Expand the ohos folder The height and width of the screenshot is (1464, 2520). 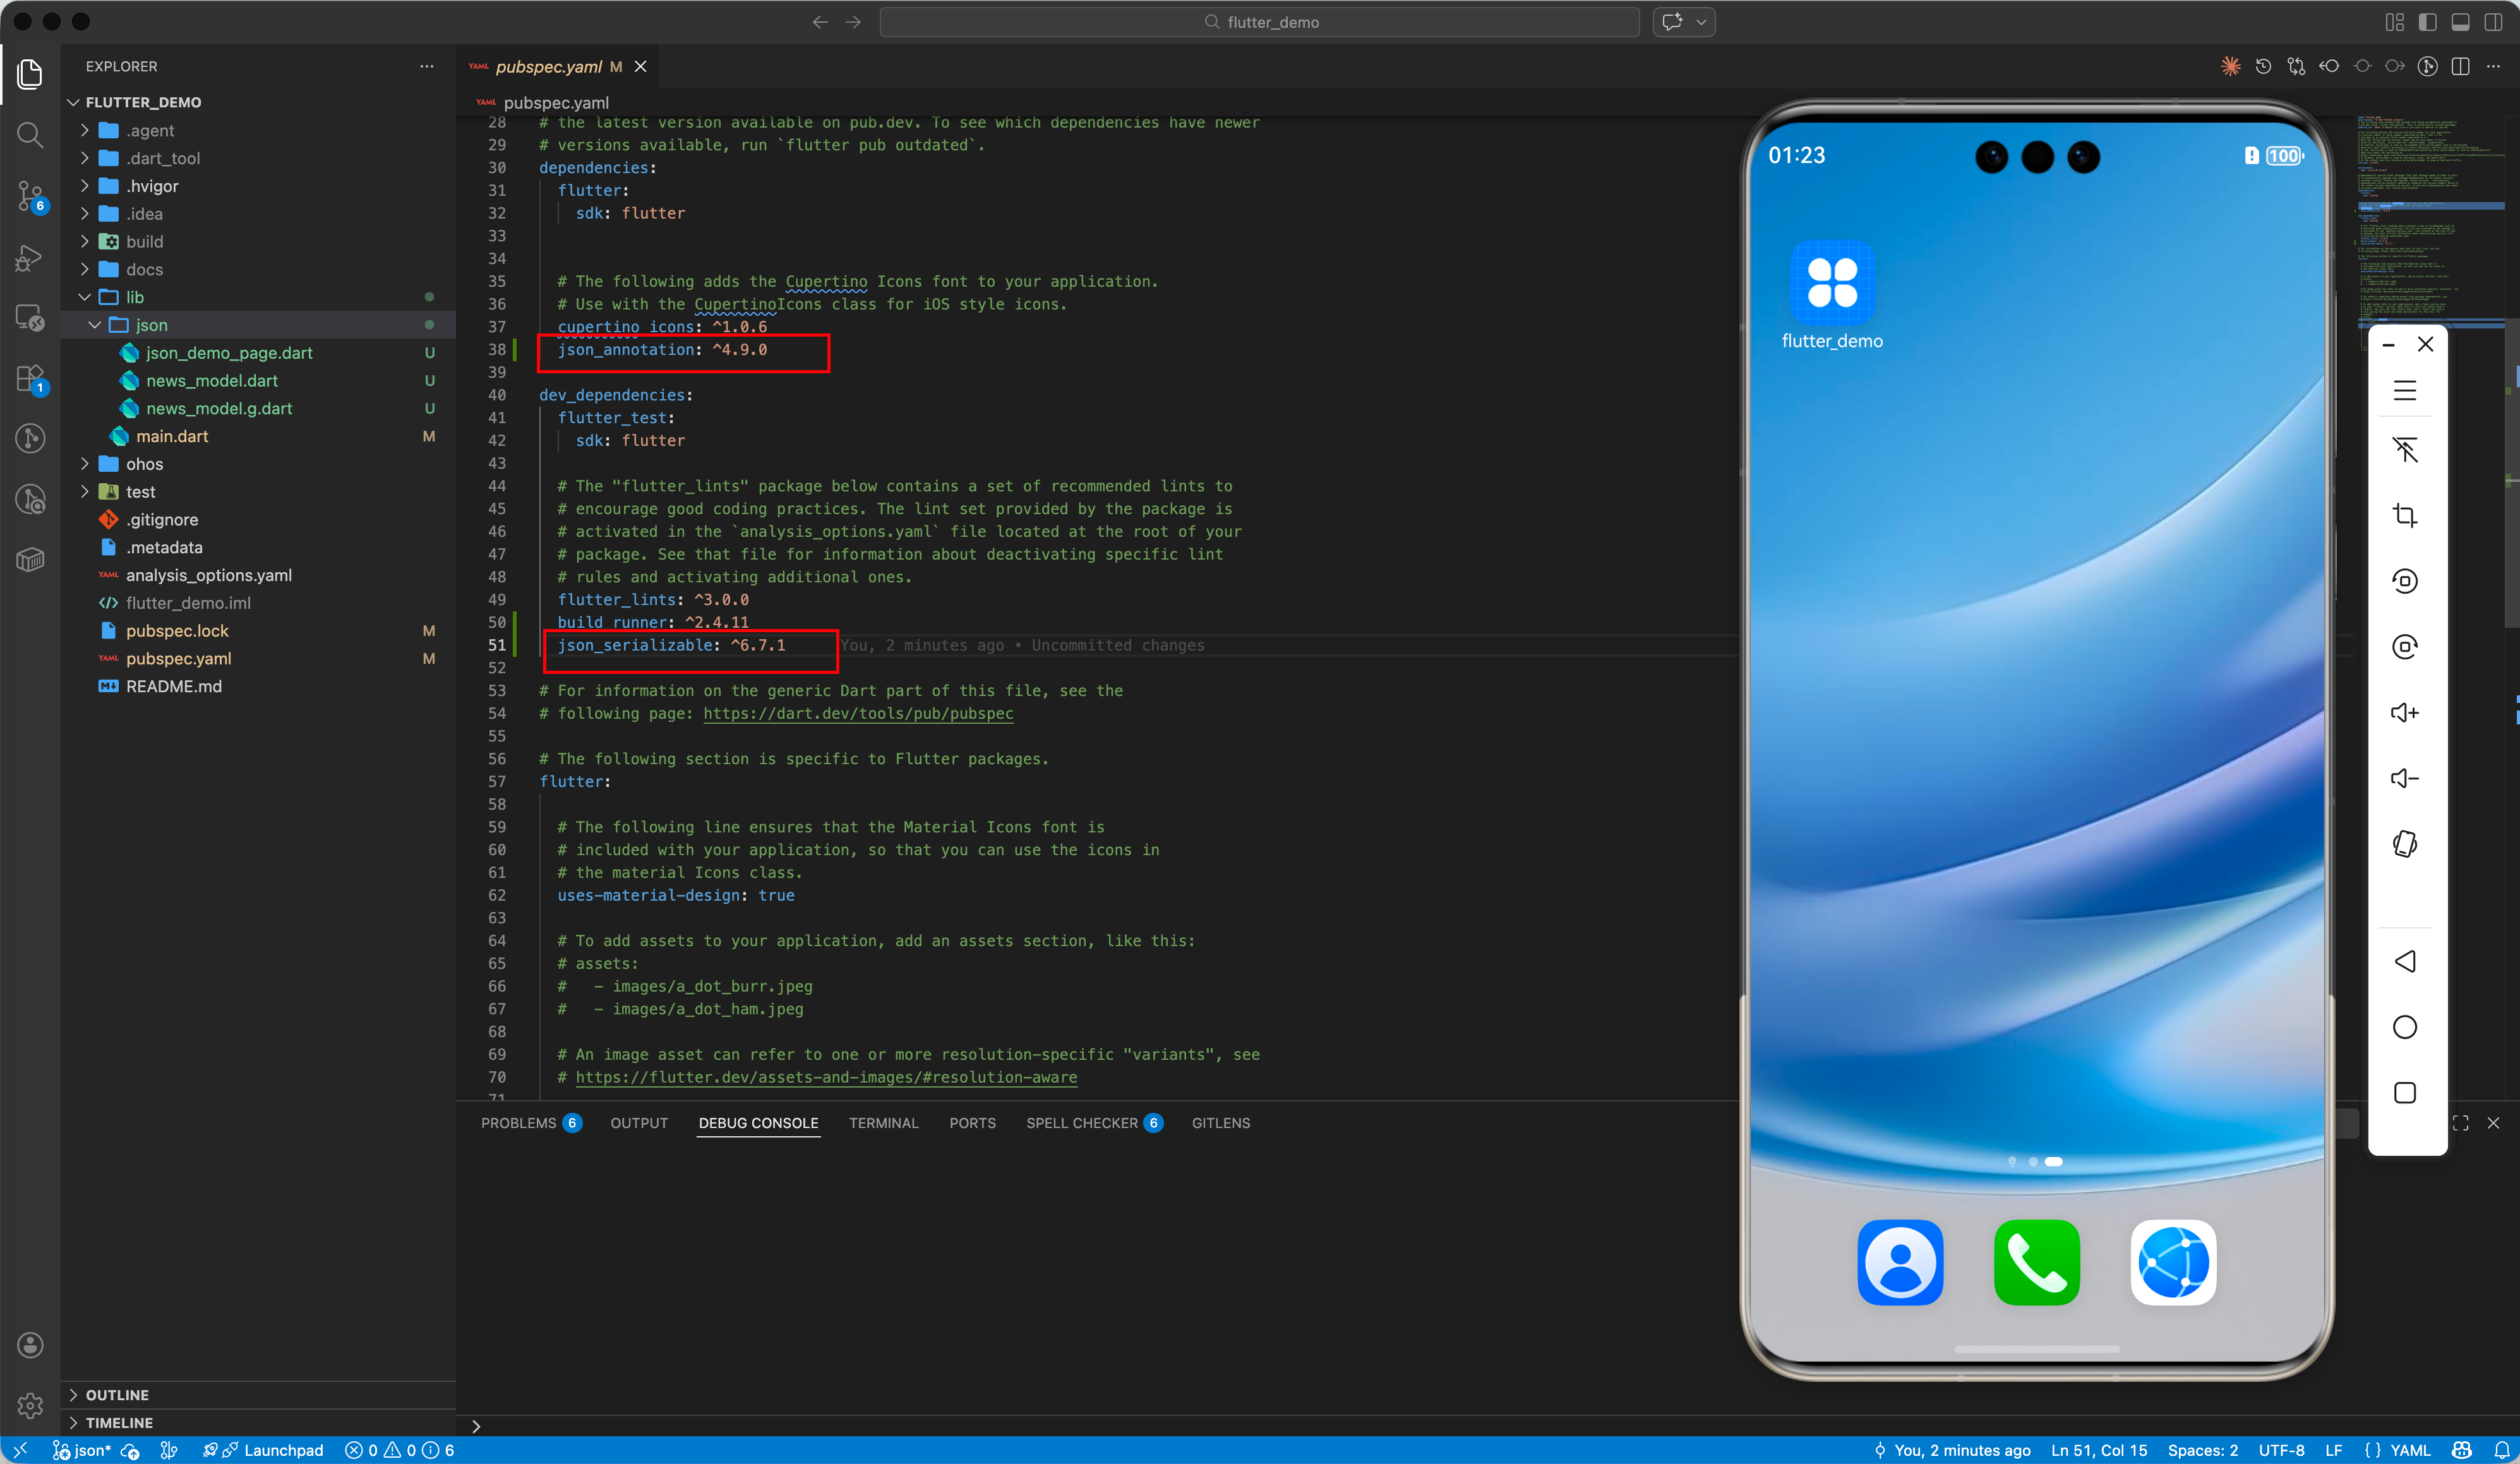coord(144,464)
